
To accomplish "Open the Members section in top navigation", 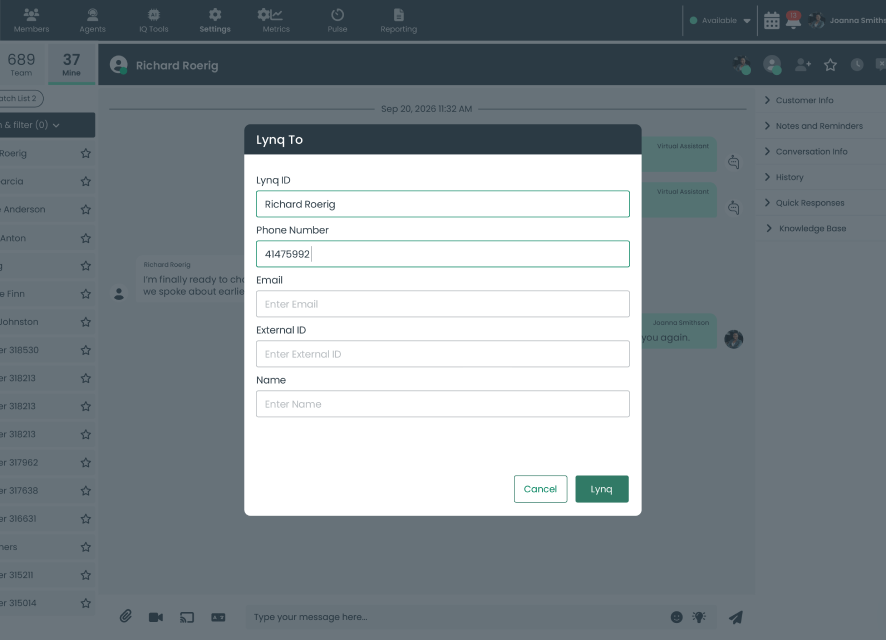I will [x=31, y=20].
